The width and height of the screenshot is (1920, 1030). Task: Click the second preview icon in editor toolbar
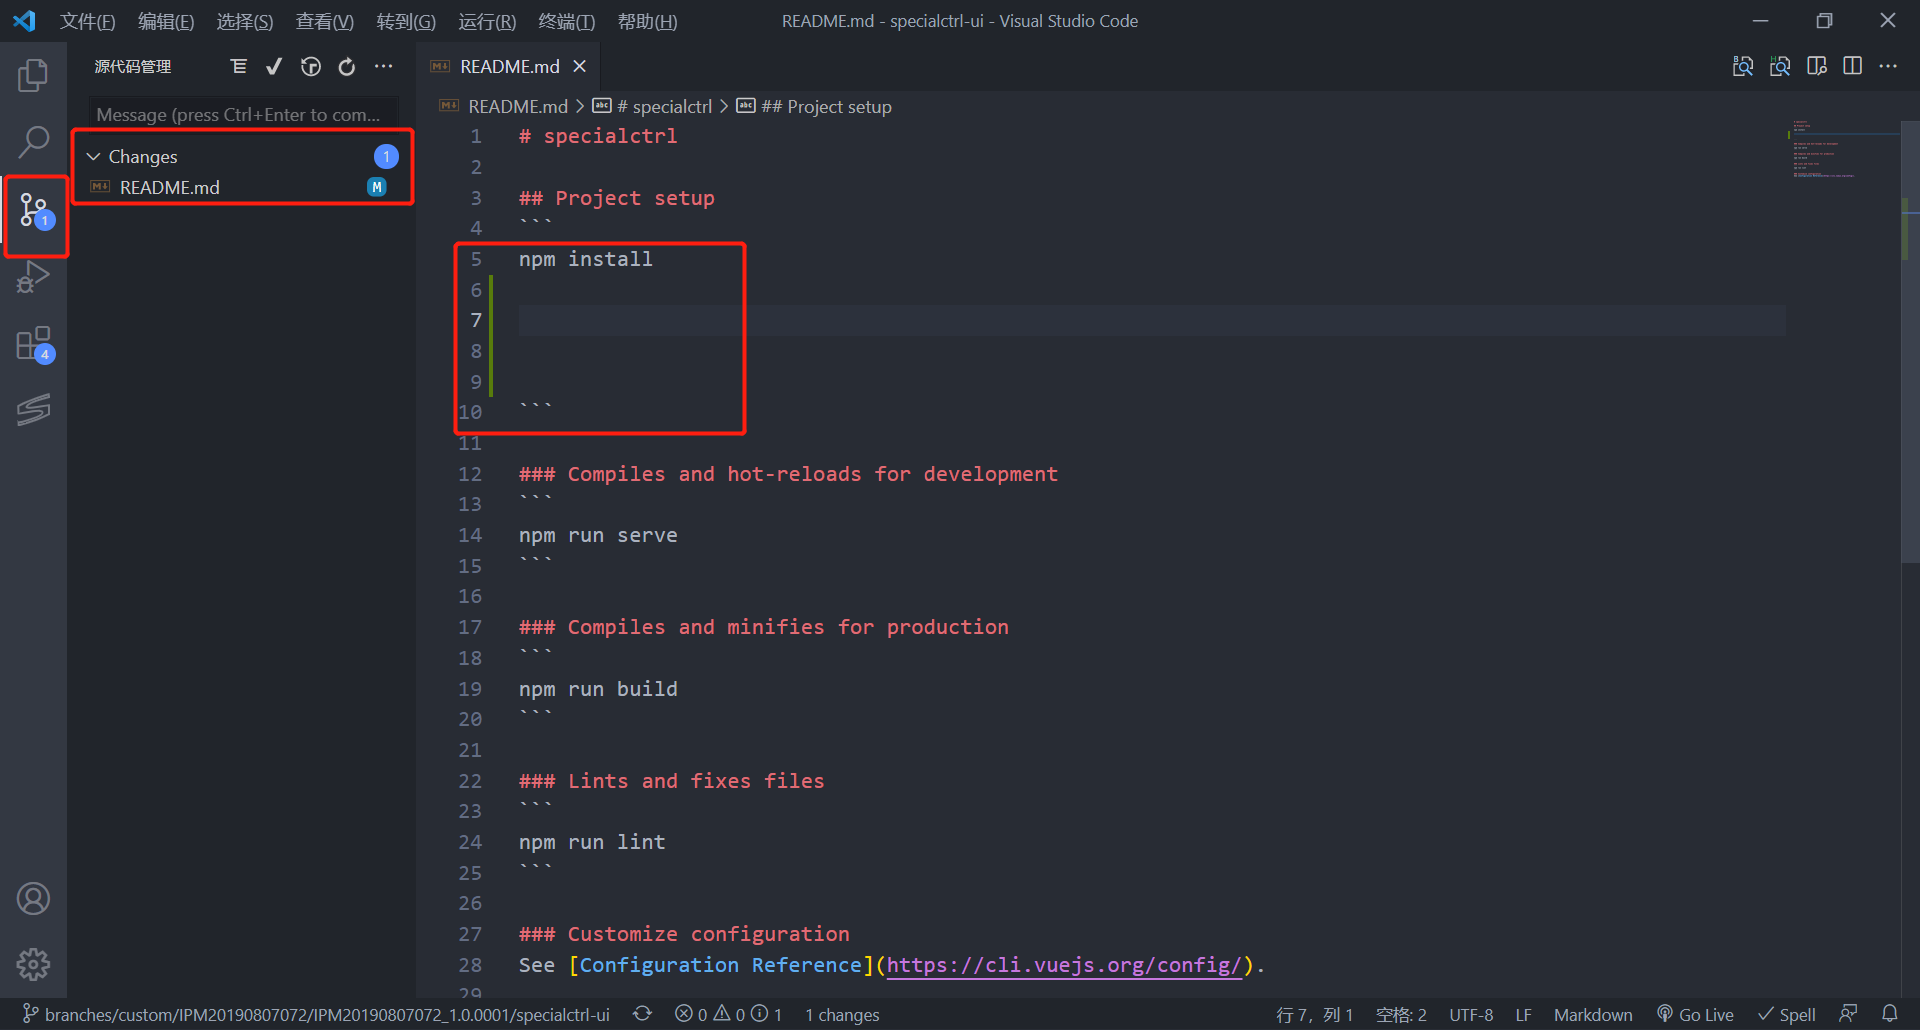pos(1780,66)
